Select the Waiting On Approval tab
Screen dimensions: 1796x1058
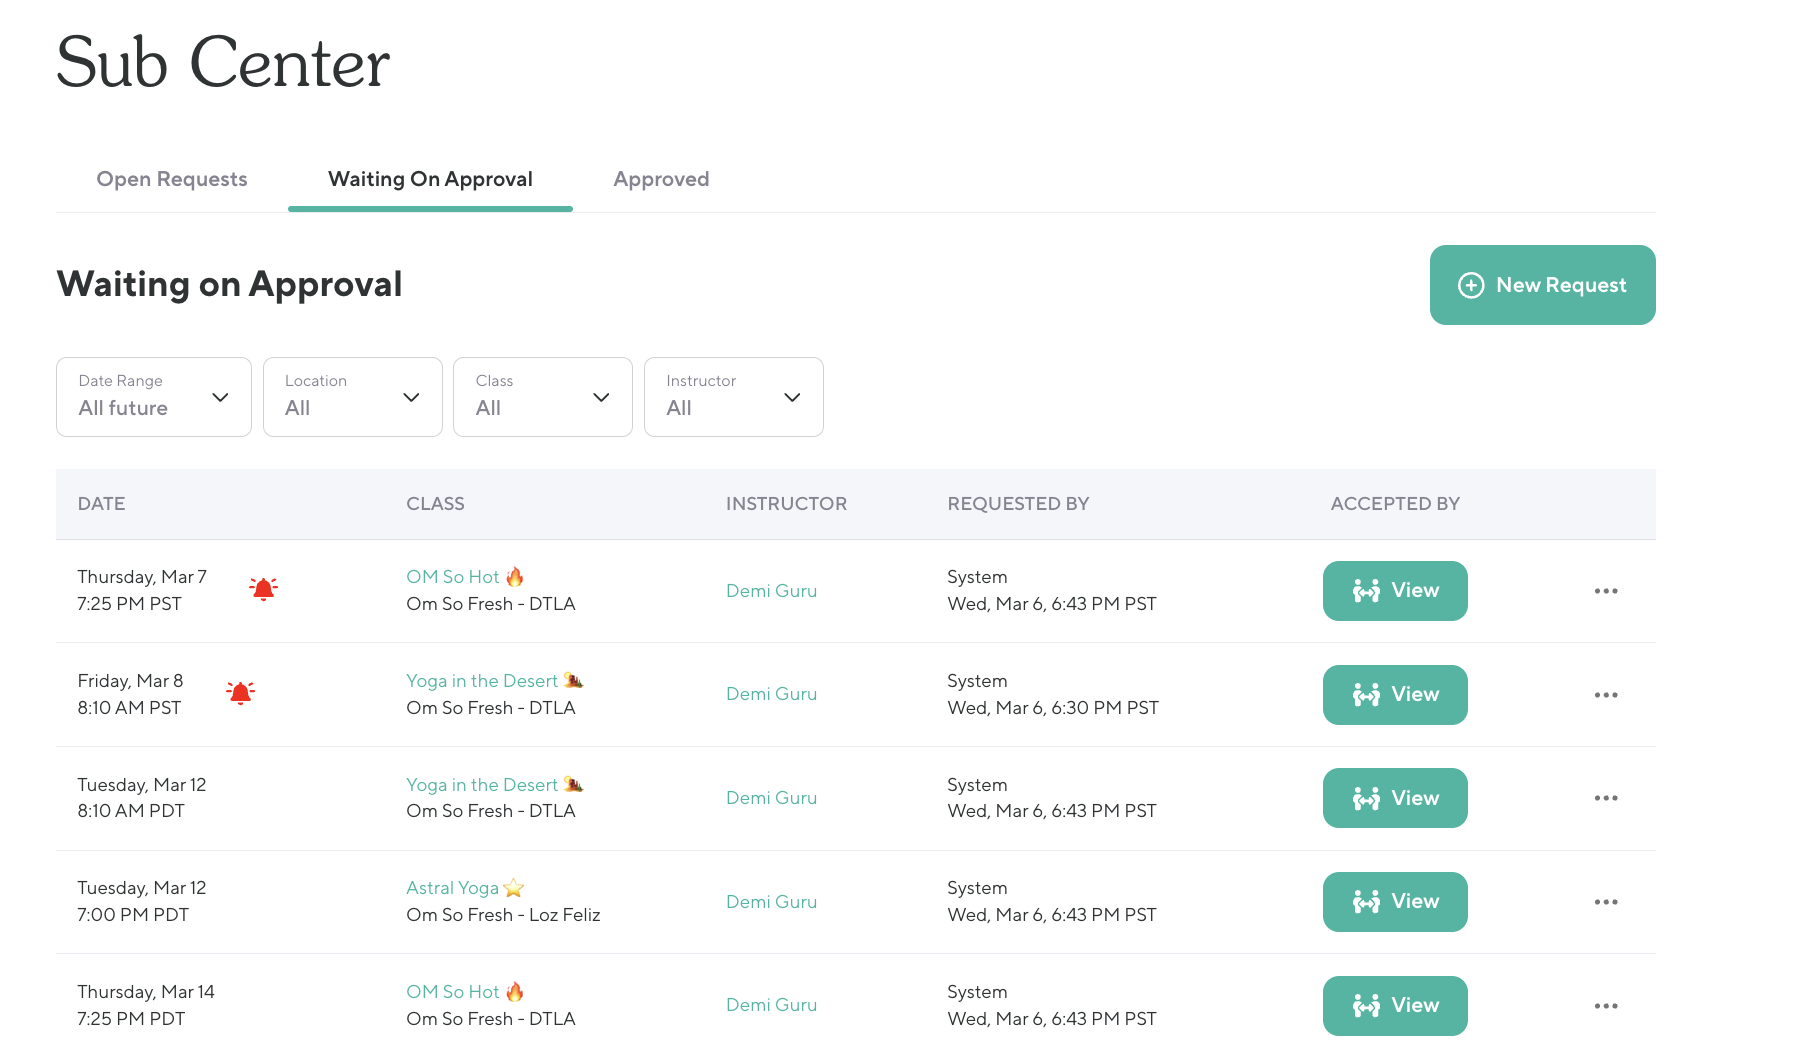430,179
